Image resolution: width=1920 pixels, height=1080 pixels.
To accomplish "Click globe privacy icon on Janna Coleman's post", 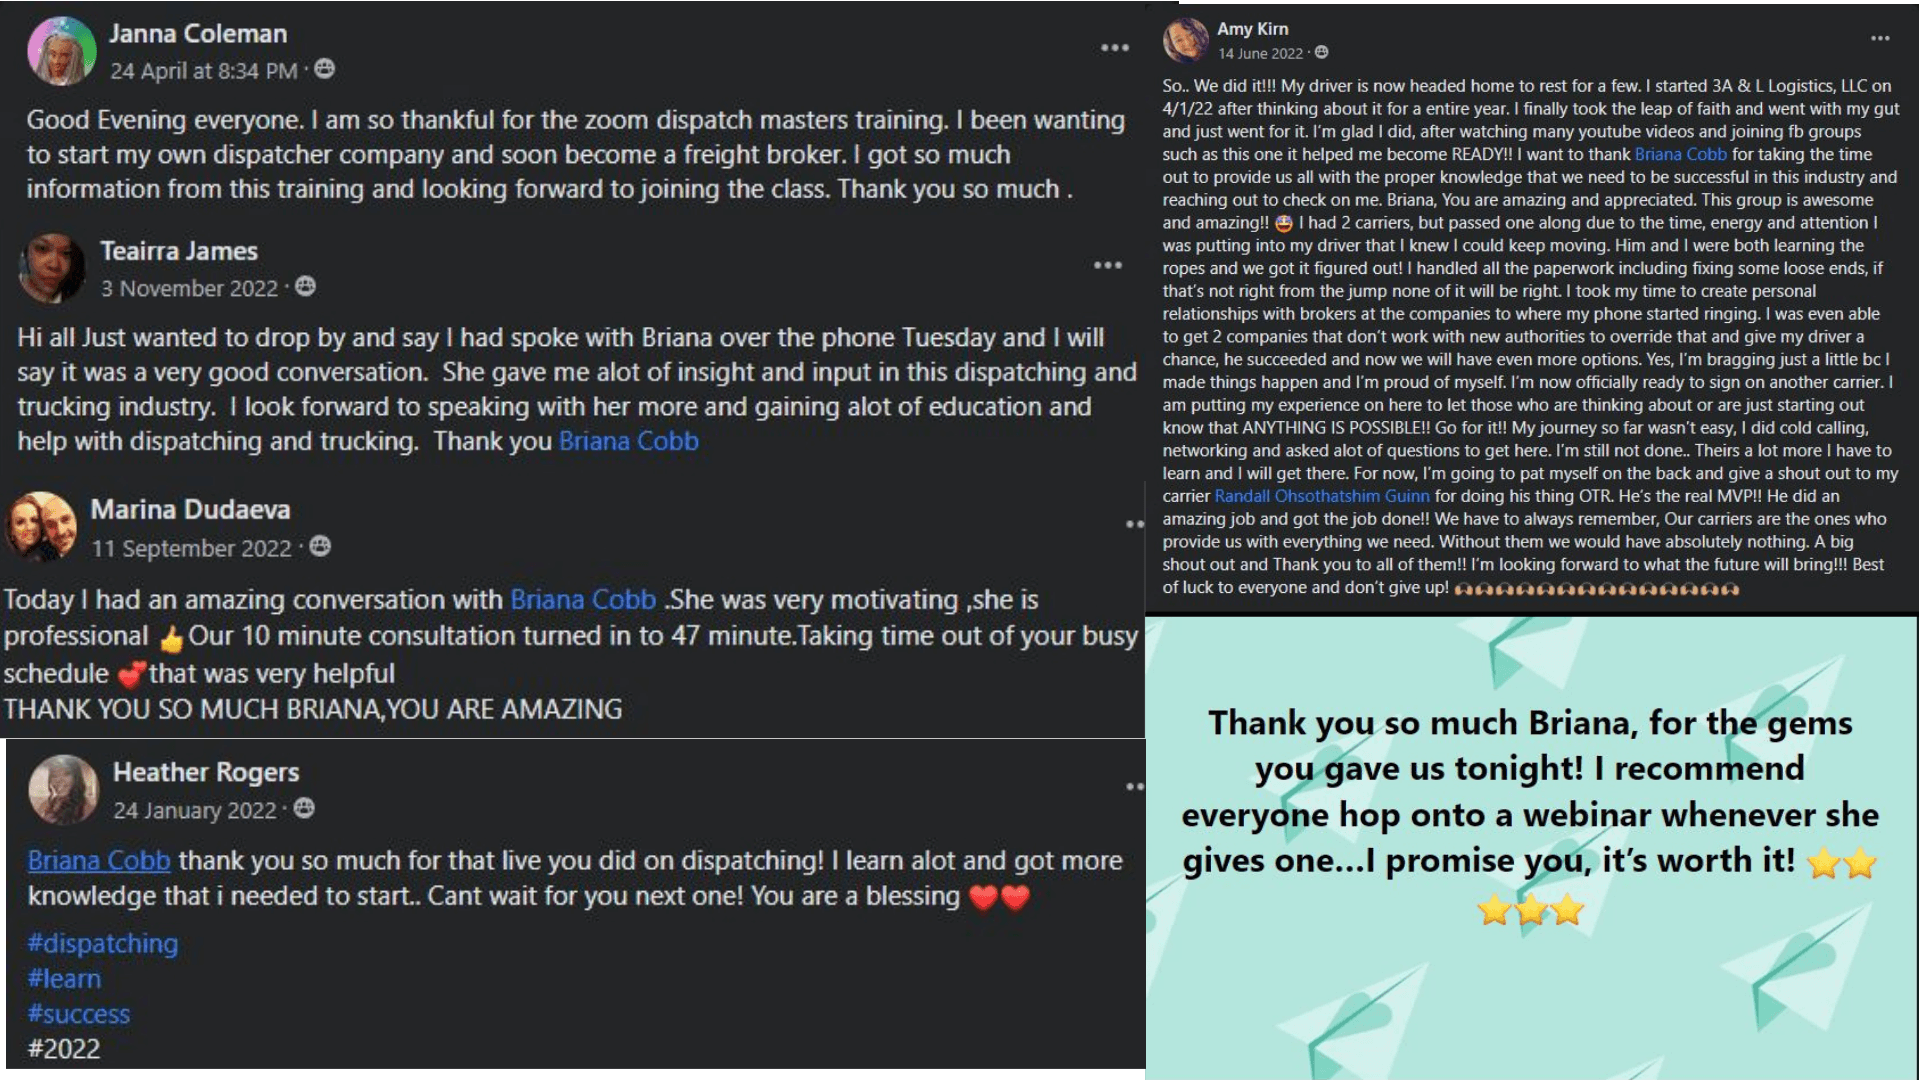I will tap(324, 69).
